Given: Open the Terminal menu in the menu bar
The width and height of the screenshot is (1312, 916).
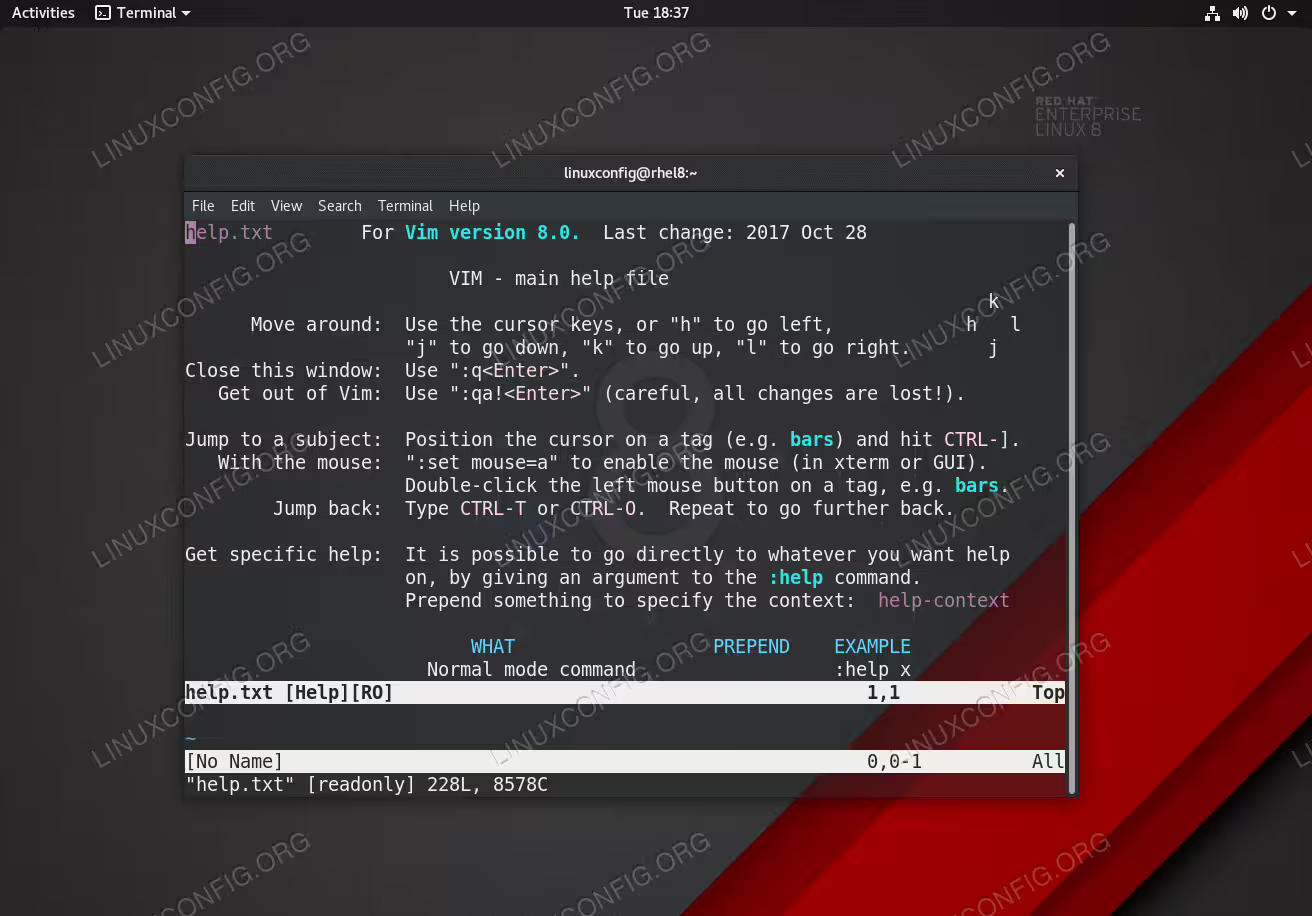Looking at the screenshot, I should pos(405,206).
